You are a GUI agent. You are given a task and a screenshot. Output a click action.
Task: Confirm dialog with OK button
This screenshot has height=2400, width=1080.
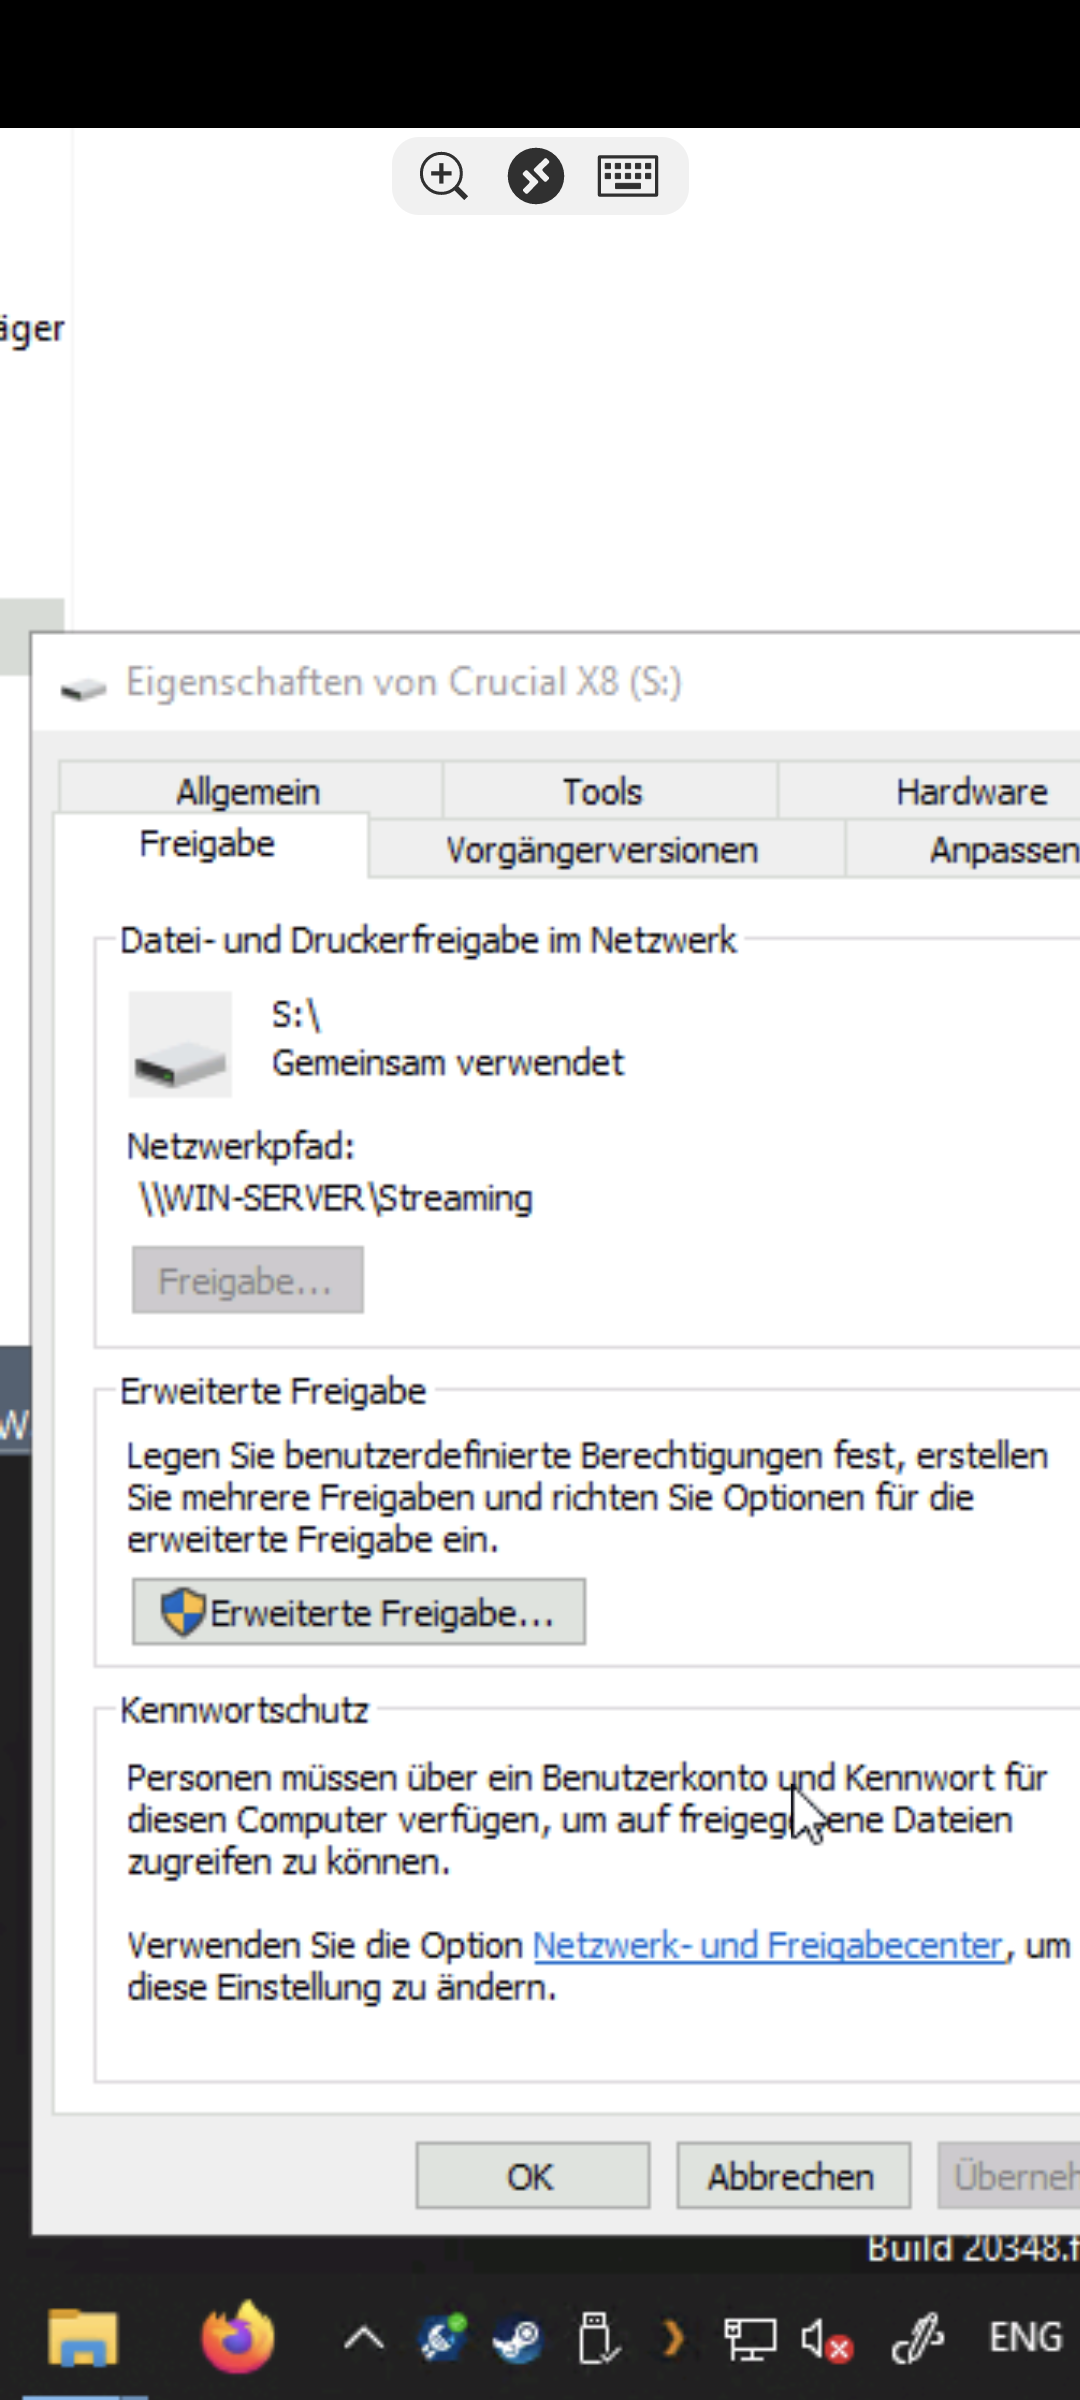pos(533,2175)
